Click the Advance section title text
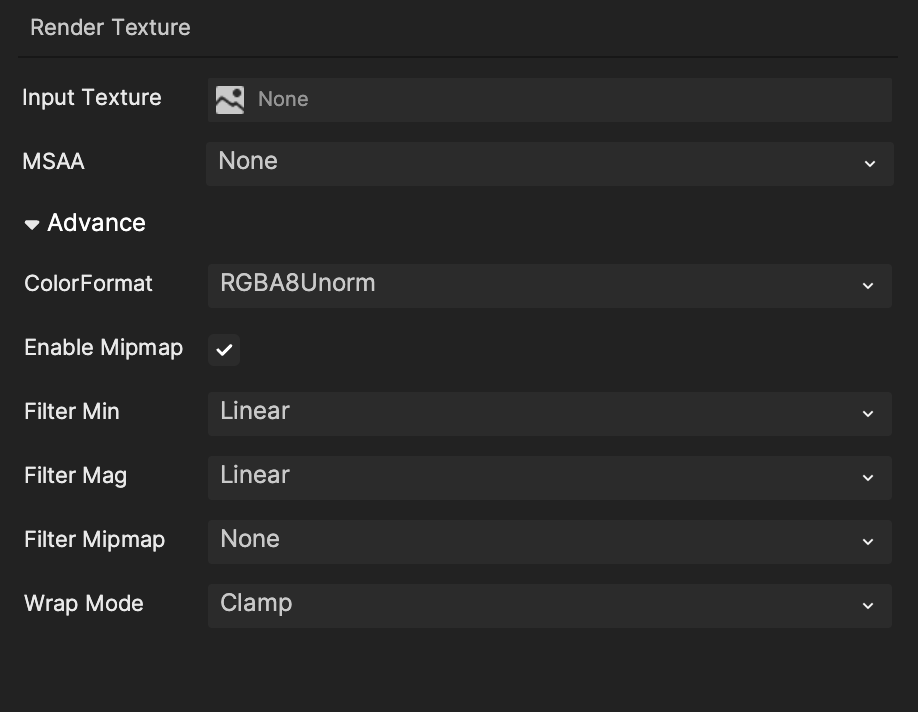This screenshot has height=712, width=918. point(96,223)
